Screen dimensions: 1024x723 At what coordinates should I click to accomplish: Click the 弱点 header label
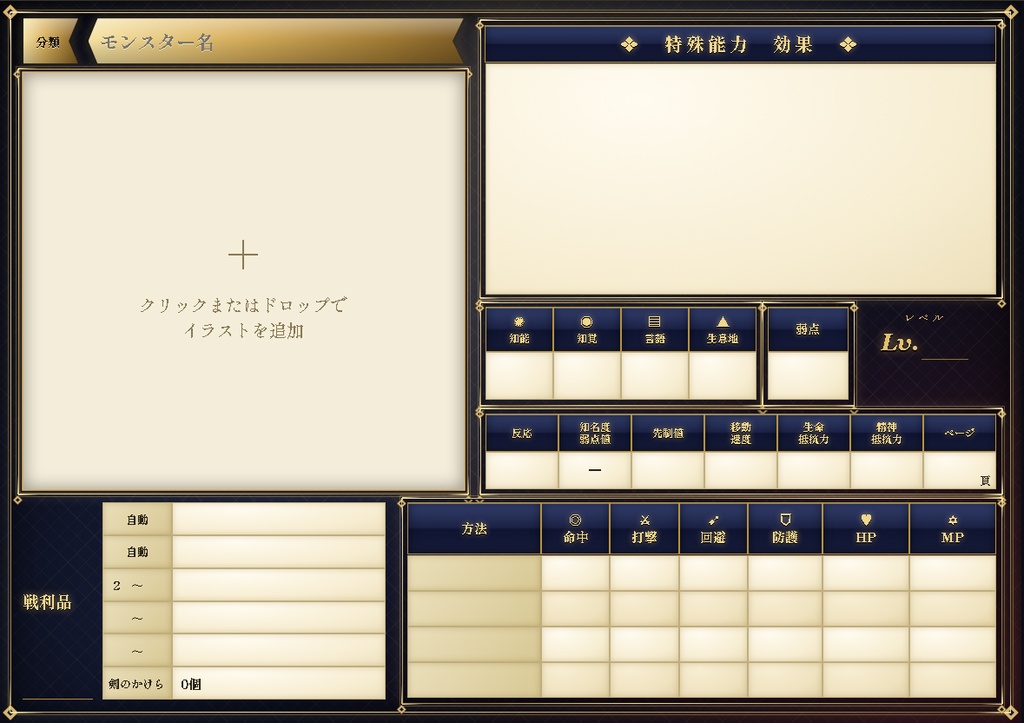tap(808, 329)
